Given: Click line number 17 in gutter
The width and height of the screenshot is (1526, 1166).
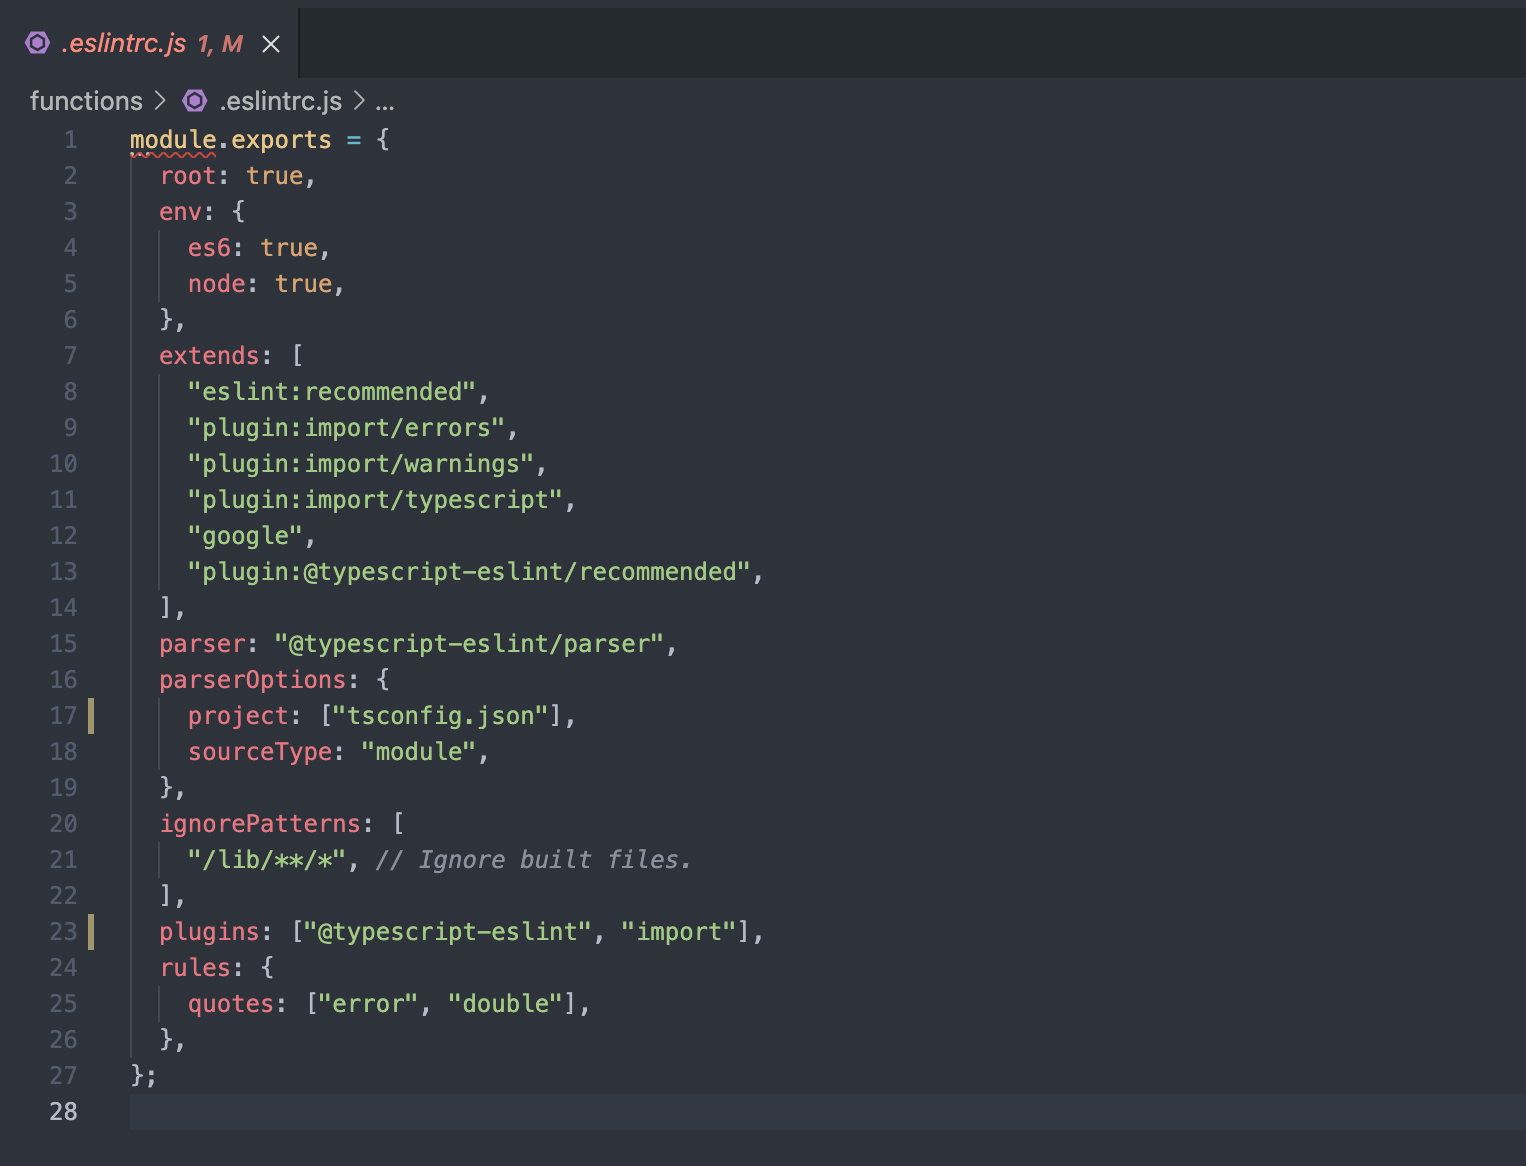Looking at the screenshot, I should (63, 716).
